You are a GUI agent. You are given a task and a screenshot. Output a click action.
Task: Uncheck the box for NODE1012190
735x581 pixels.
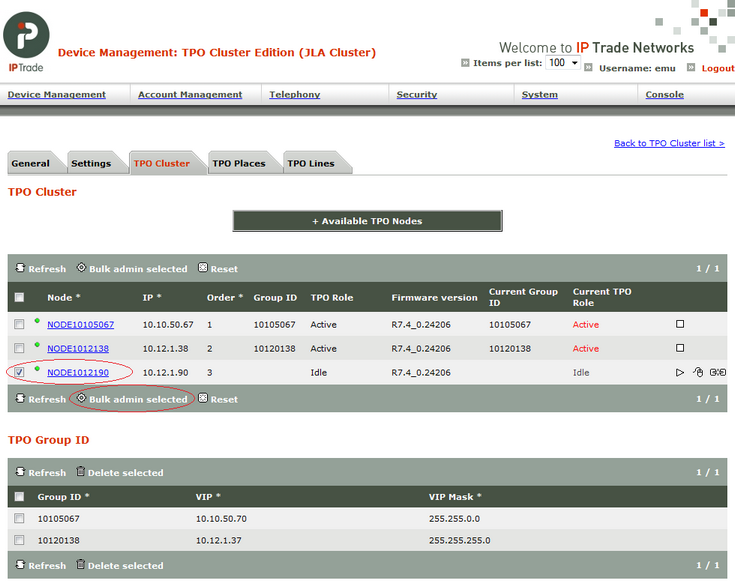coord(19,372)
